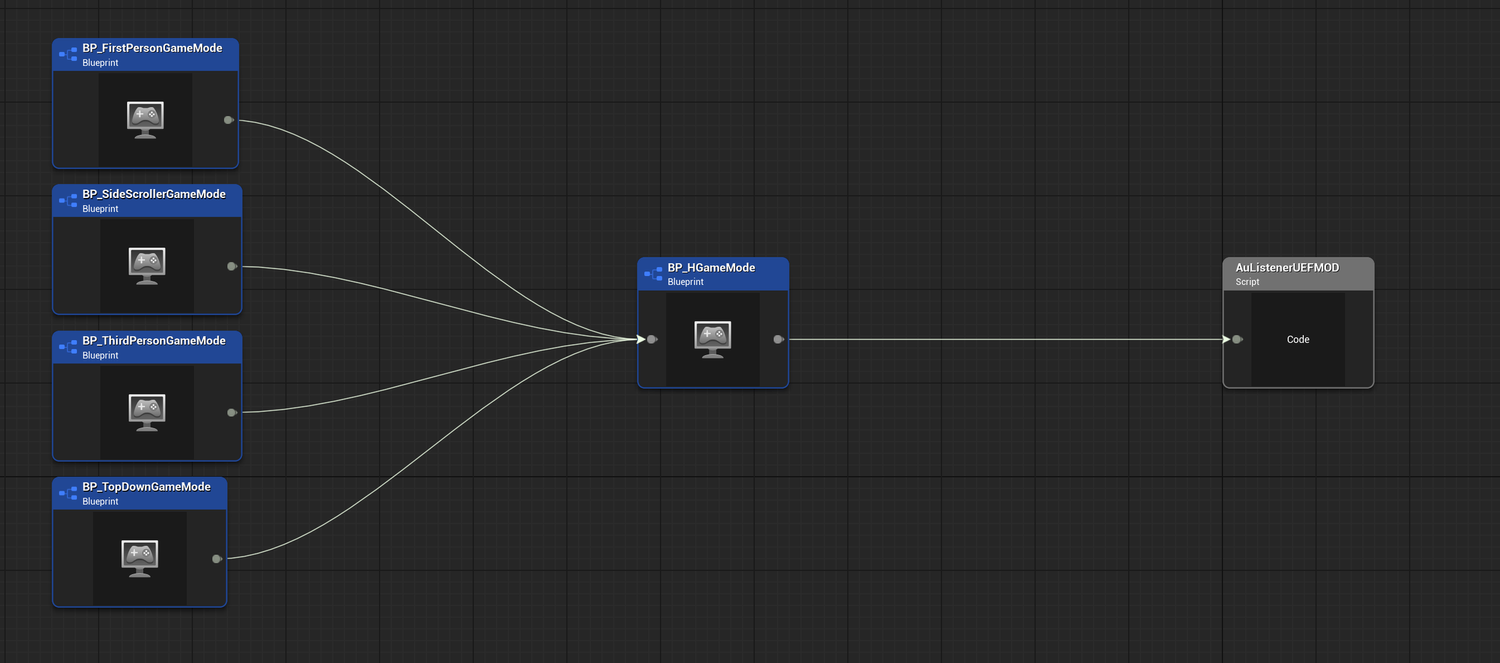Click the game mode thumbnail on BP_FirstPersonGameMode
Screen dimensions: 1500x663
pyautogui.click(x=145, y=118)
